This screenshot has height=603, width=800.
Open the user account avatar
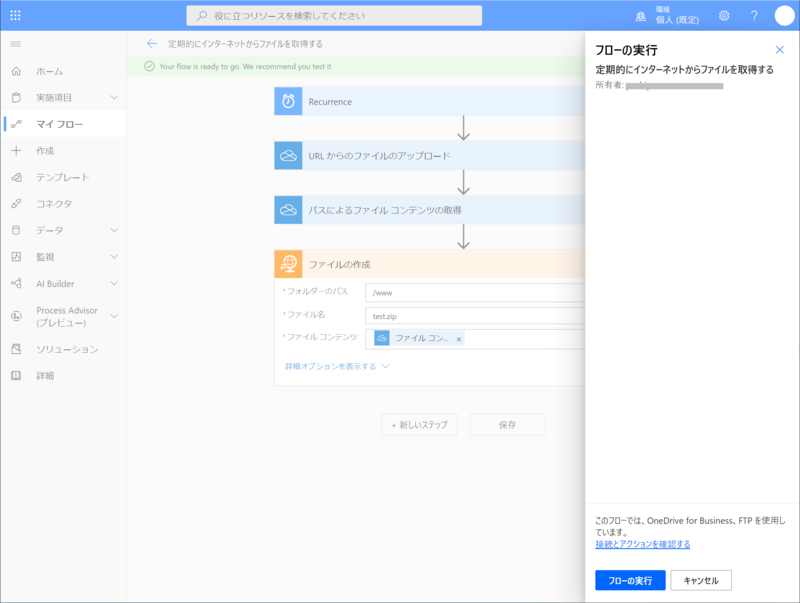[x=784, y=16]
